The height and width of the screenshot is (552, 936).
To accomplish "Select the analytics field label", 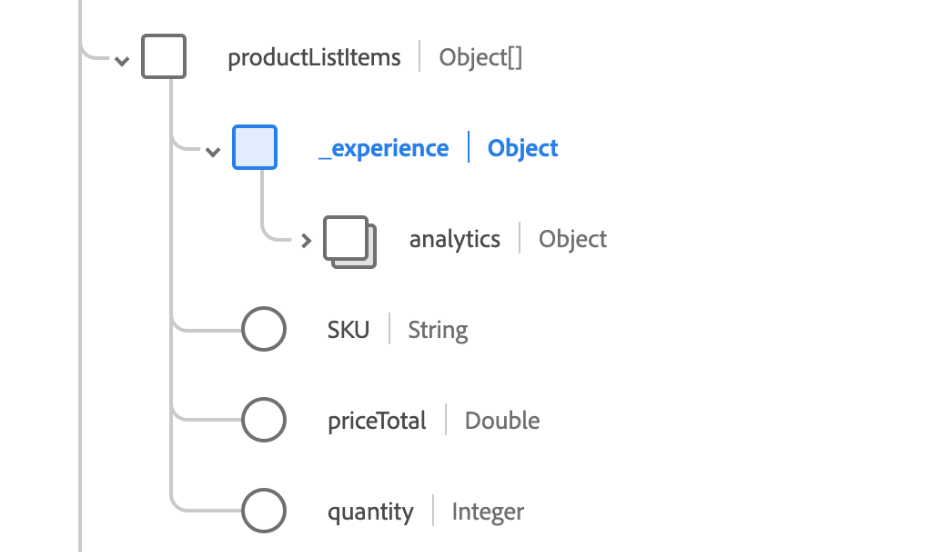I will [455, 240].
